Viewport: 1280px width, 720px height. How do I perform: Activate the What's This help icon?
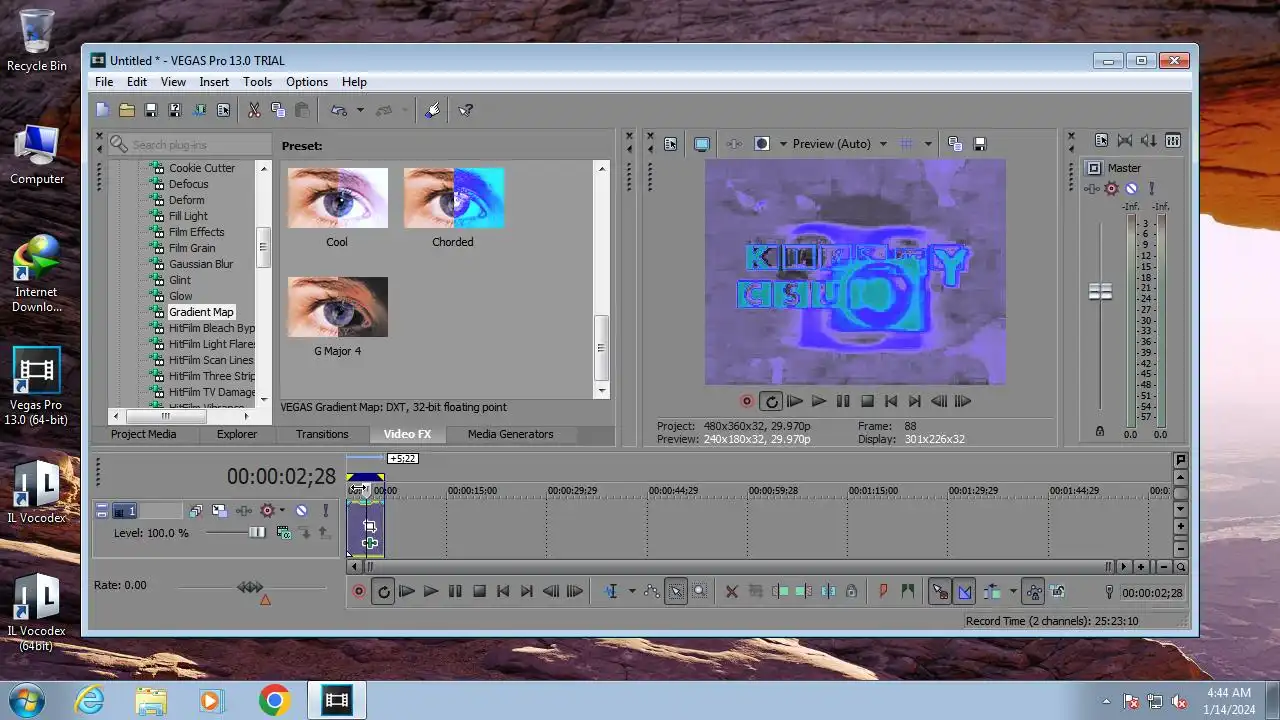465,111
